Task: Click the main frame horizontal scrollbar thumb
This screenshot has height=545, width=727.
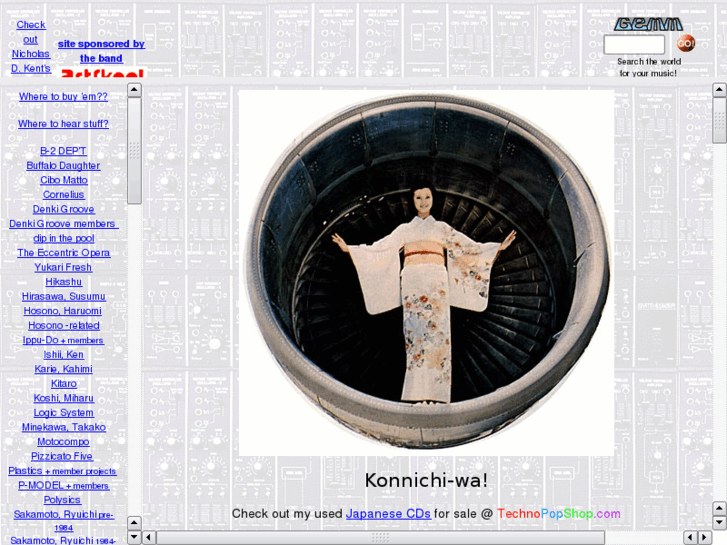Action: click(x=381, y=538)
